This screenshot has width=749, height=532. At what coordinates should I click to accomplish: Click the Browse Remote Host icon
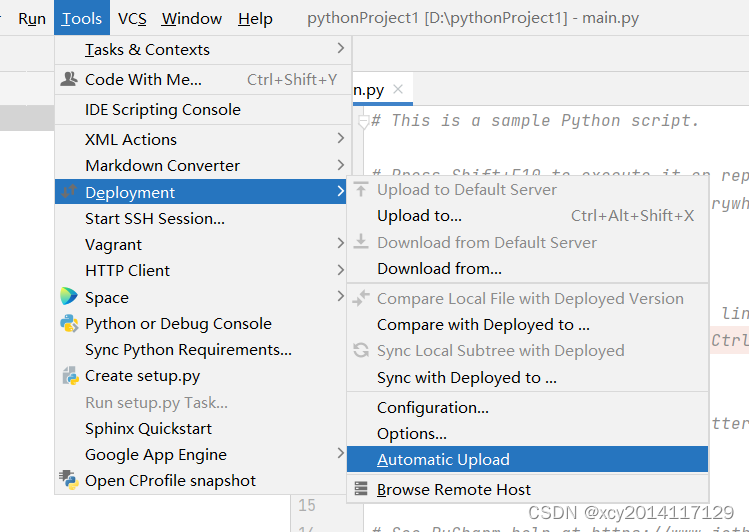(361, 489)
